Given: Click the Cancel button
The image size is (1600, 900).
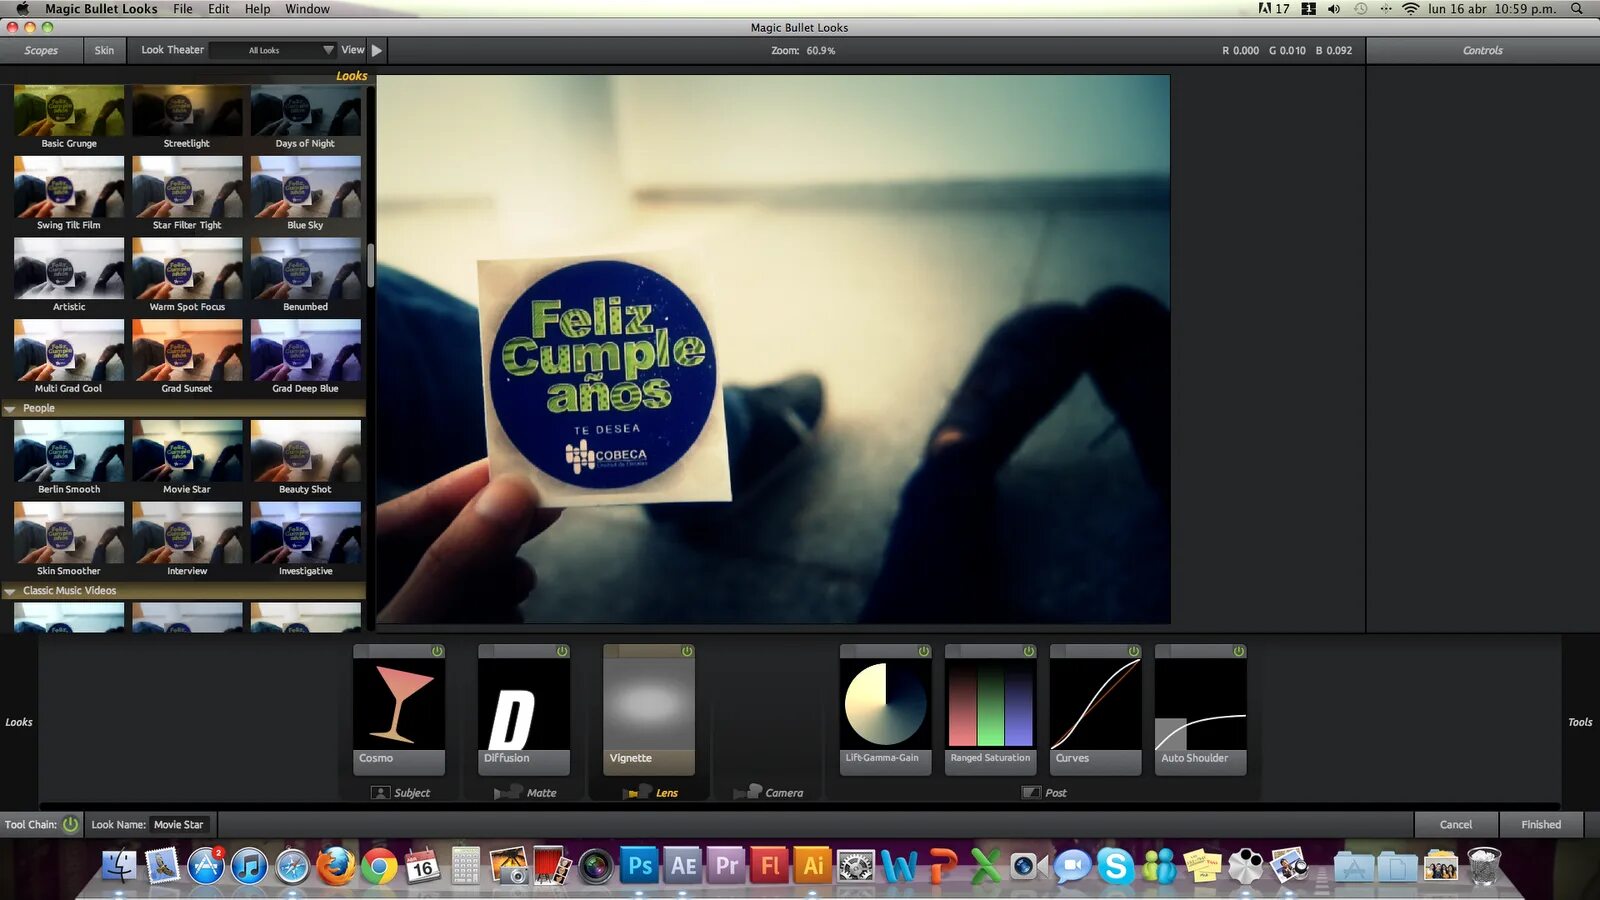Looking at the screenshot, I should (1456, 825).
